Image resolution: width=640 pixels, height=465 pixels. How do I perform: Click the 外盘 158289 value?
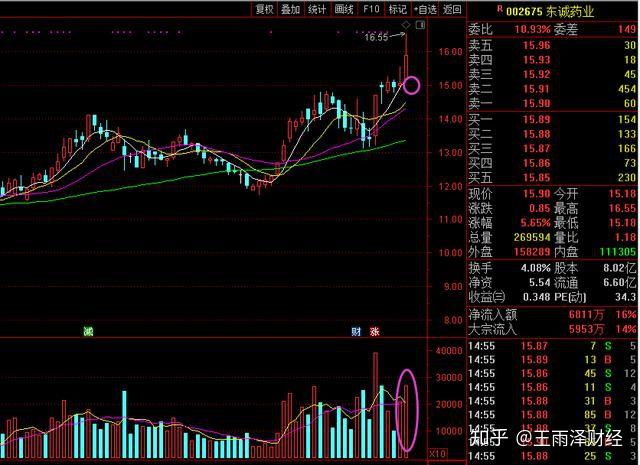coord(532,252)
